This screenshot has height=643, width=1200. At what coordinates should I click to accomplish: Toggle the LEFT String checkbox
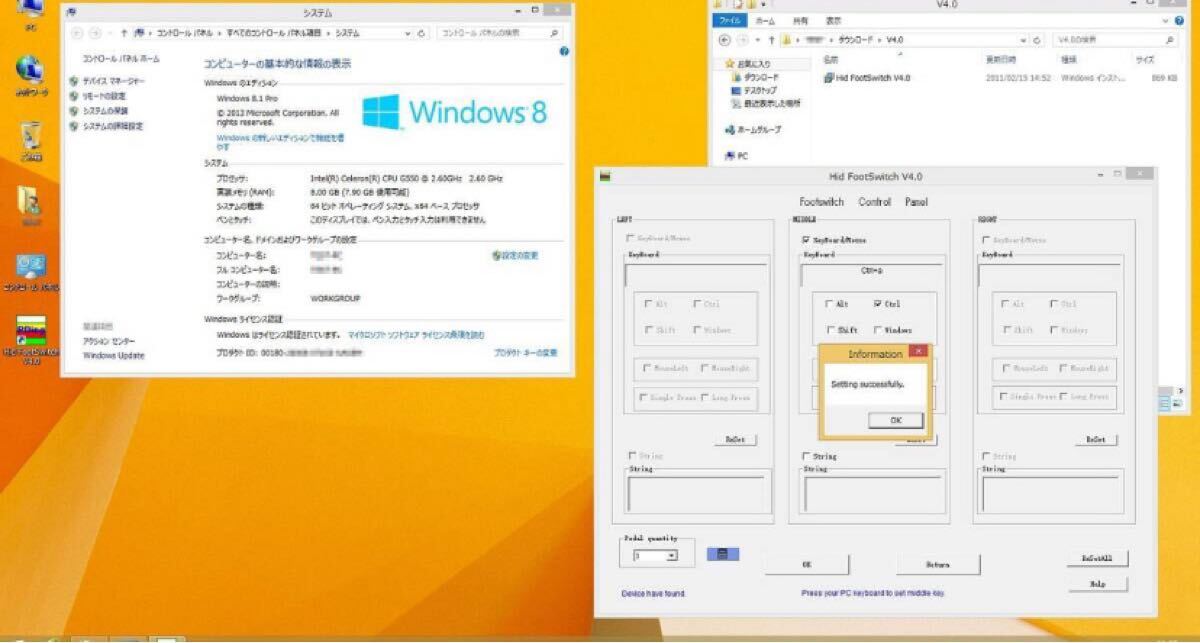630,456
